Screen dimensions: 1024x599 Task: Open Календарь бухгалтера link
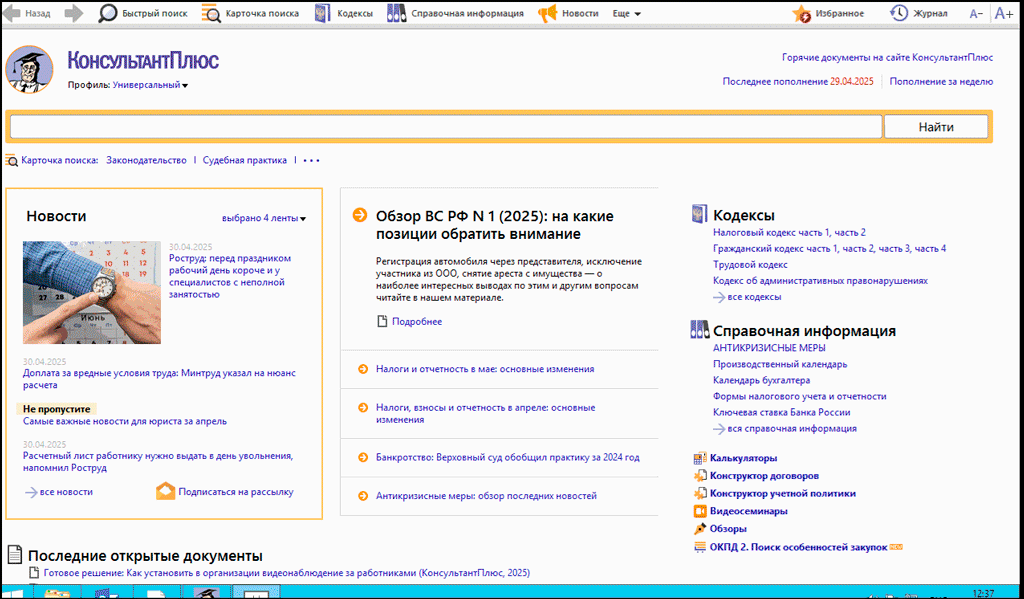(x=761, y=380)
